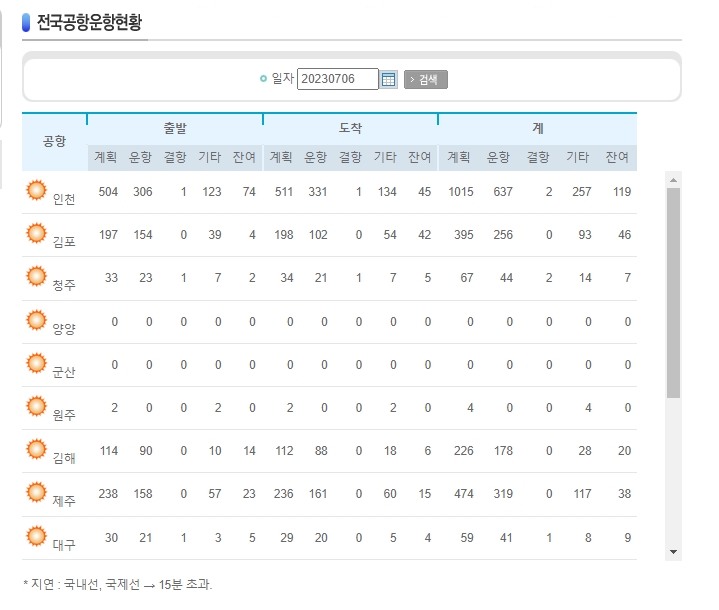
Task: Click 인천 total other value 257
Action: click(x=581, y=192)
